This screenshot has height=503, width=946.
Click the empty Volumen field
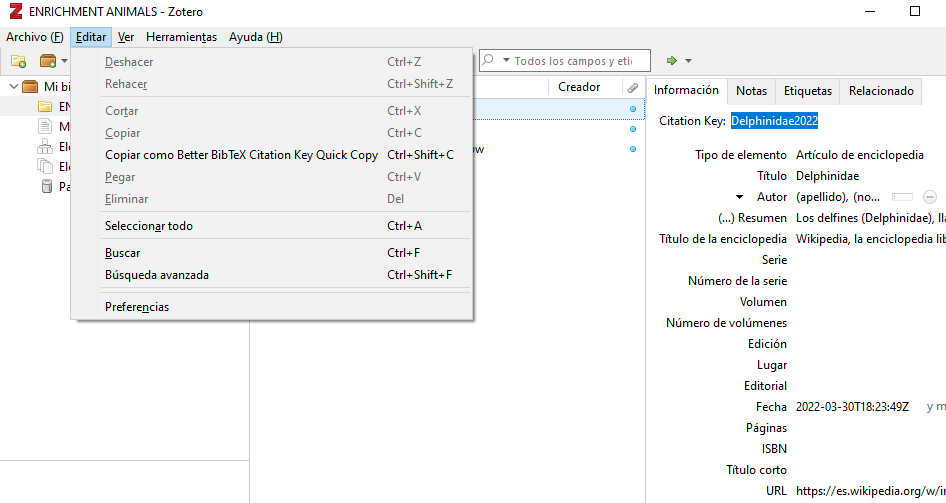869,302
